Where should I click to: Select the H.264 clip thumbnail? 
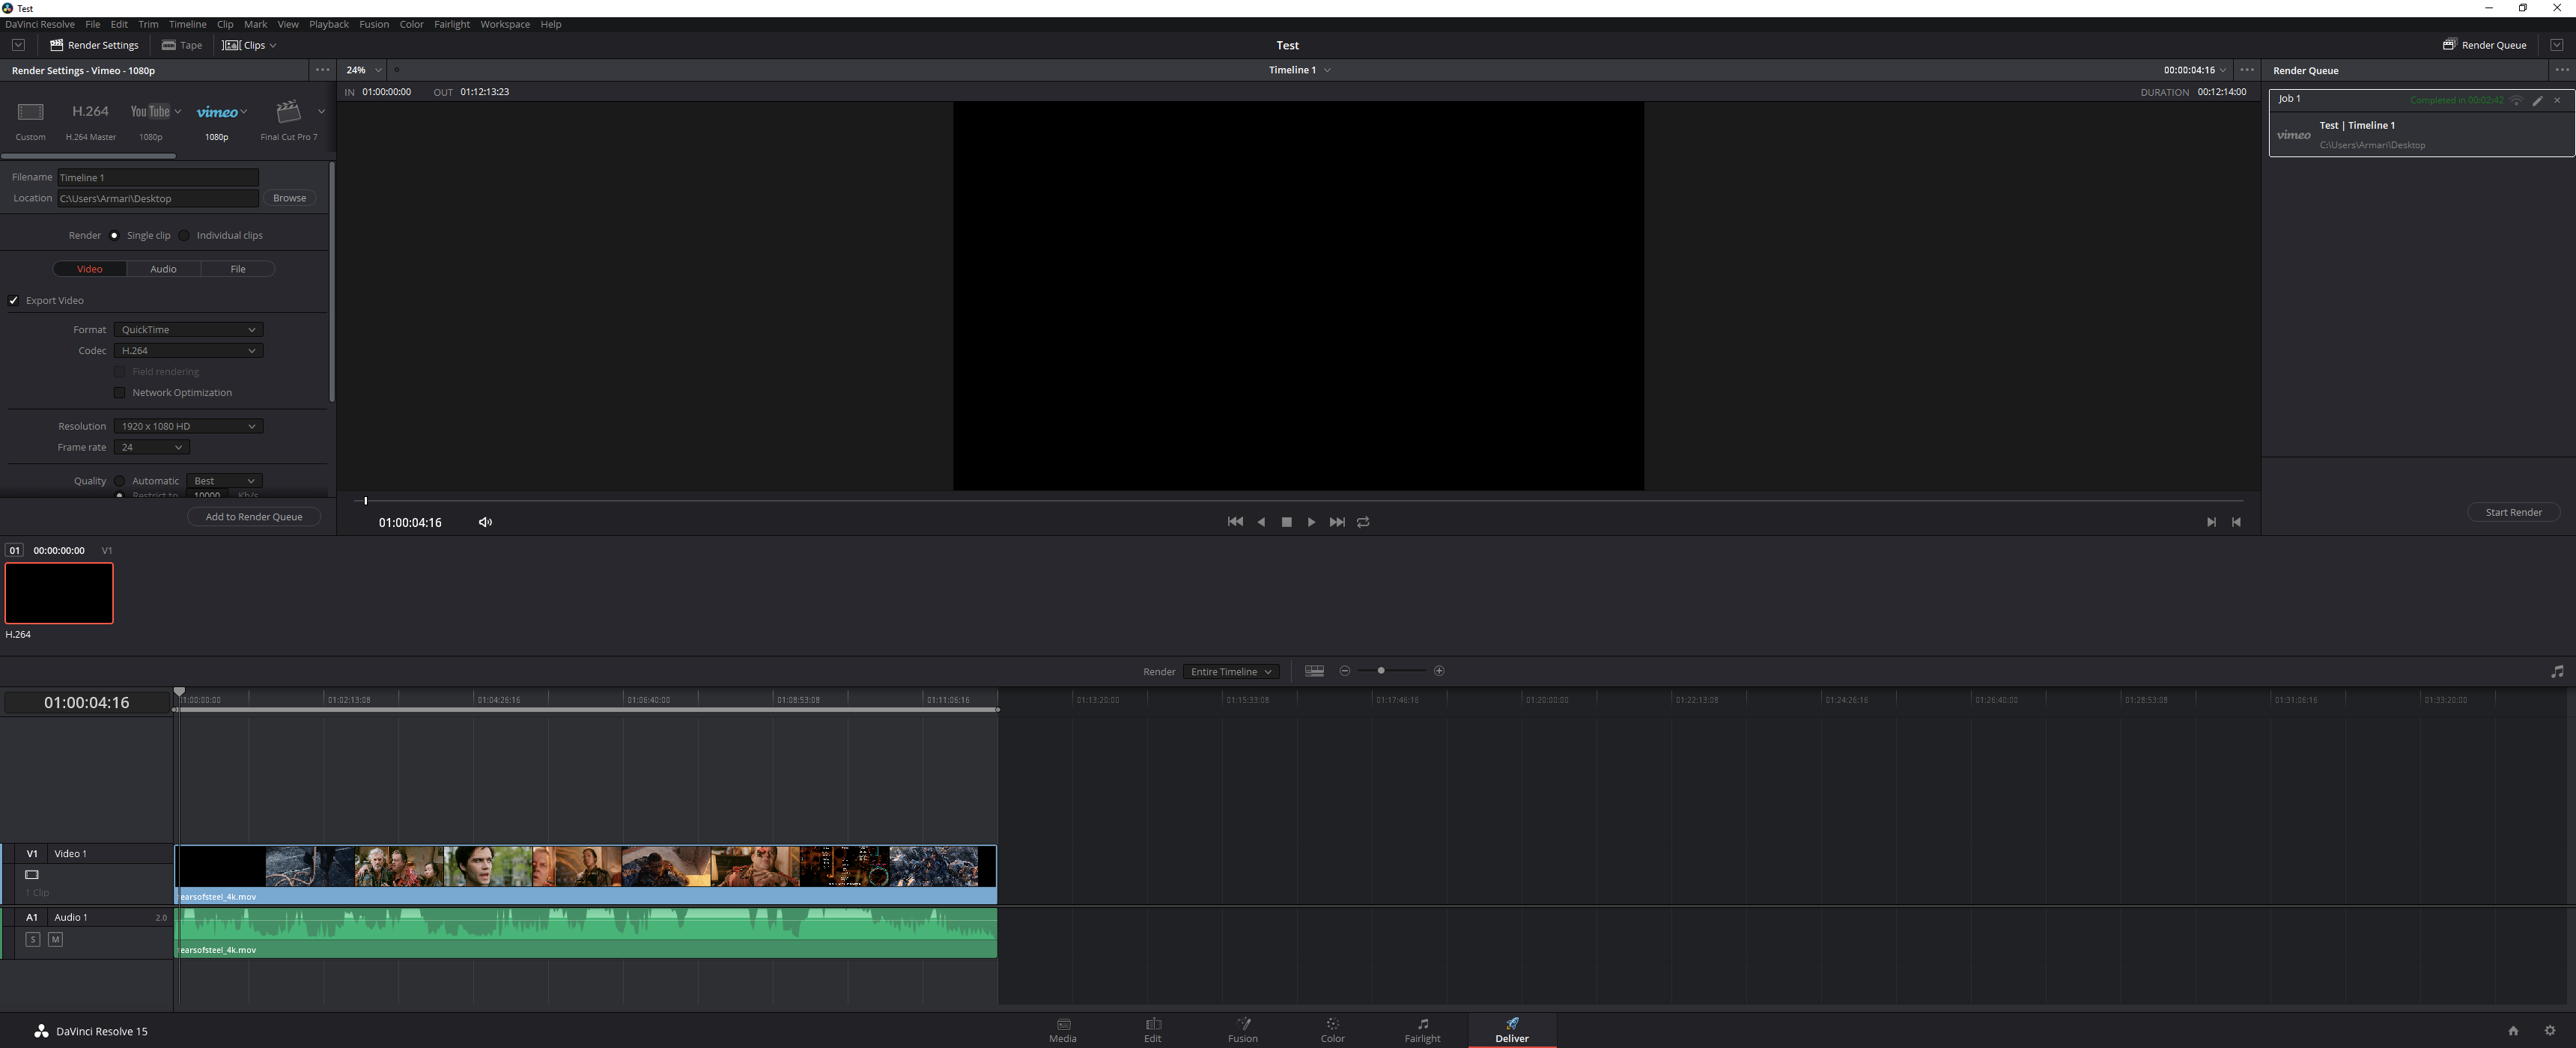pos(59,593)
